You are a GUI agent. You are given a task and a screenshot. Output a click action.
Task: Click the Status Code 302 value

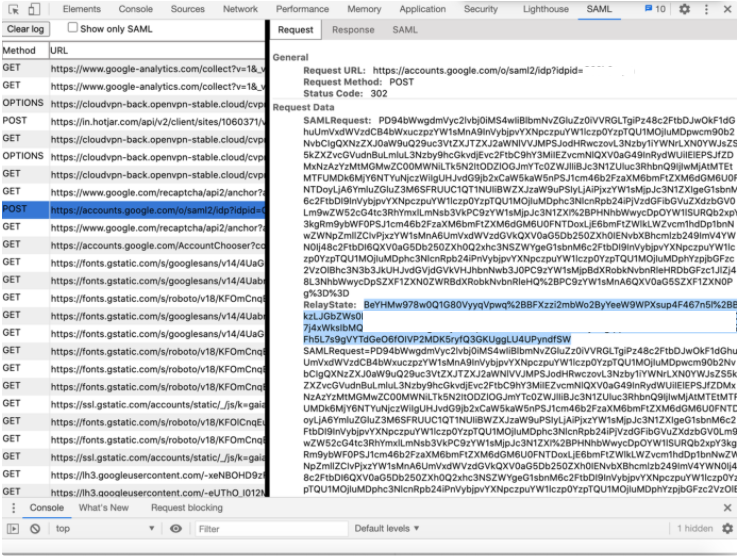pos(379,94)
